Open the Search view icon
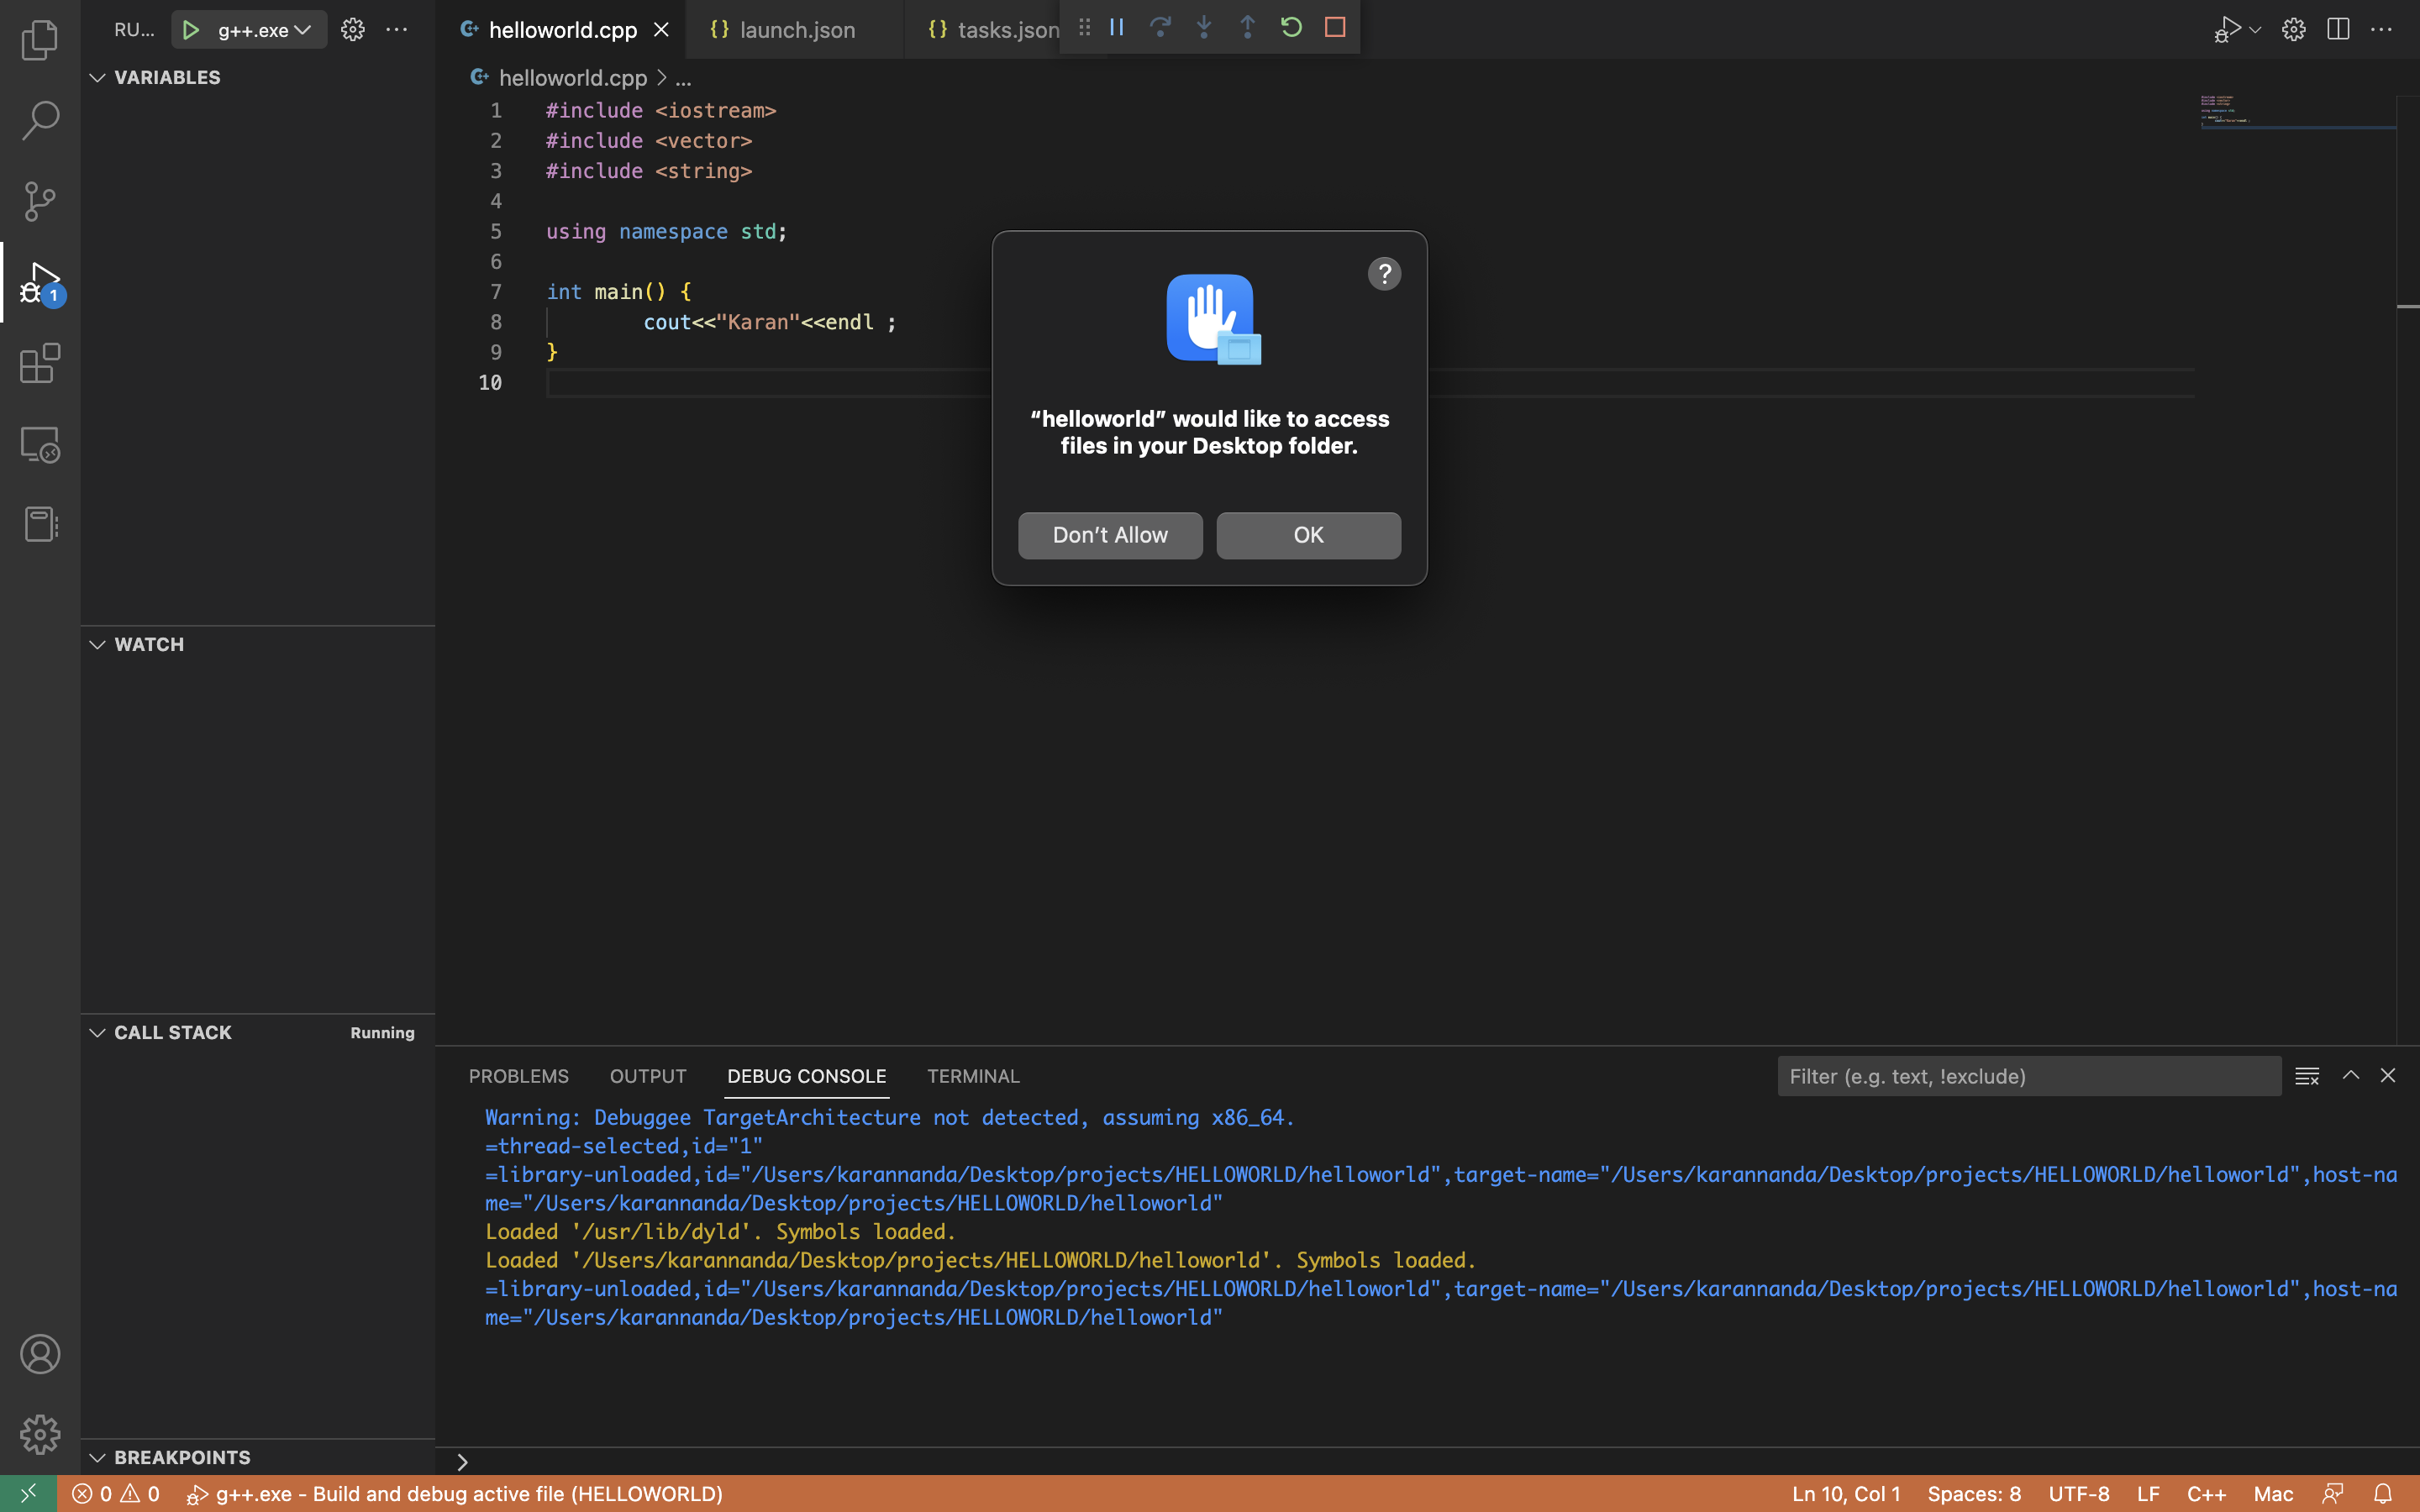This screenshot has width=2420, height=1512. (x=40, y=120)
